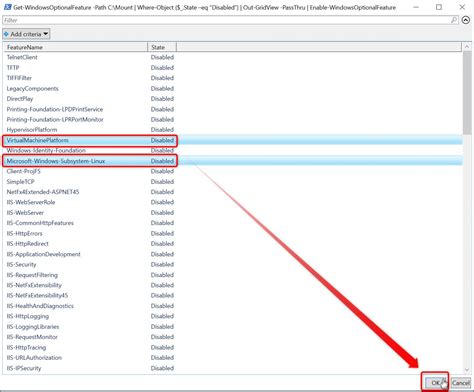The width and height of the screenshot is (474, 392).
Task: Select the IIS-HttpErrors row
Action: pos(233,233)
